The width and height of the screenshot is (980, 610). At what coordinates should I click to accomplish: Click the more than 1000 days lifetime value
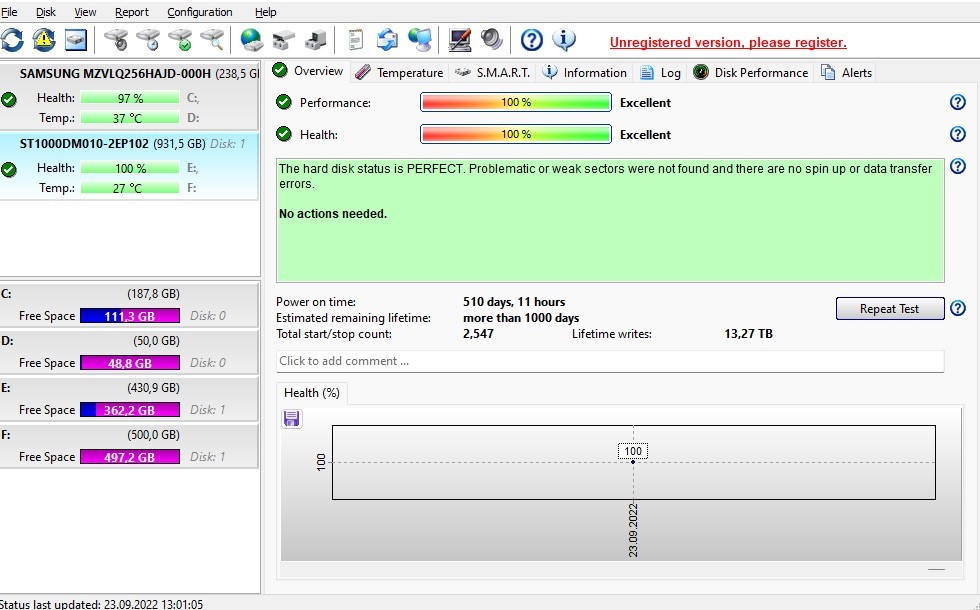pos(521,318)
